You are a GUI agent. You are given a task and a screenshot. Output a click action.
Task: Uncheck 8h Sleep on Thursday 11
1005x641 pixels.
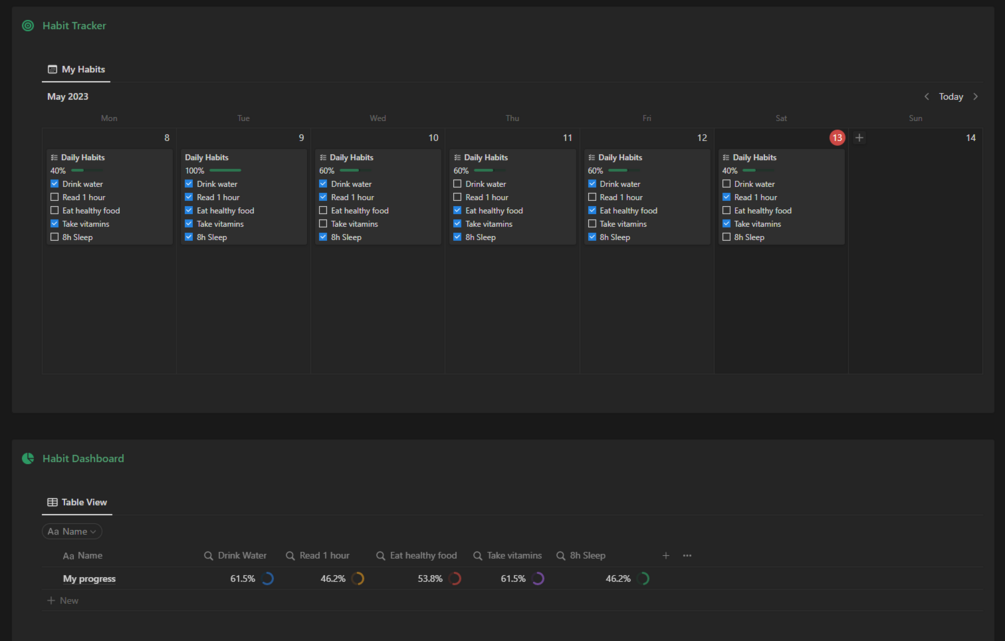tap(457, 237)
